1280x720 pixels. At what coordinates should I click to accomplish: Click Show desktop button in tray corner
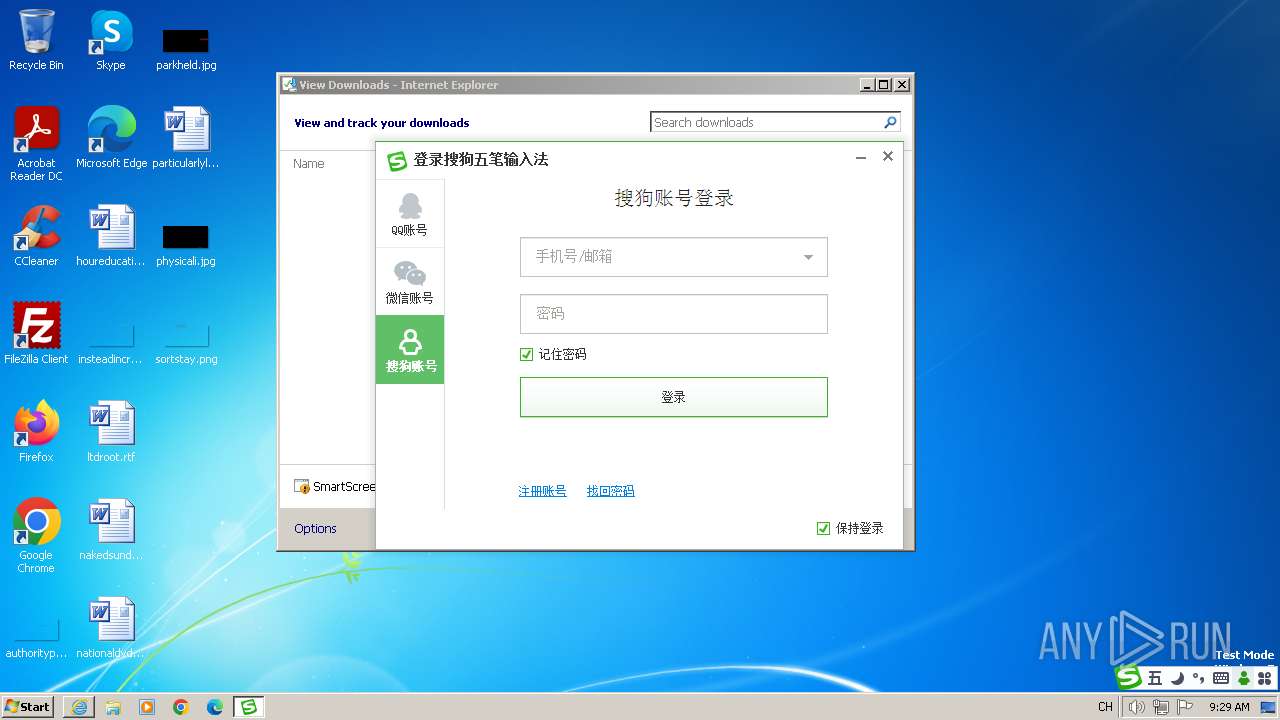click(x=1270, y=707)
